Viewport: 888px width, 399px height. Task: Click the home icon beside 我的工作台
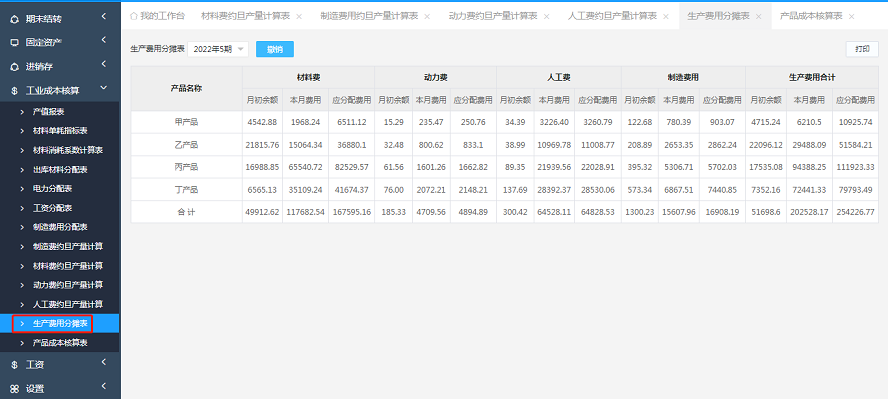coord(134,16)
